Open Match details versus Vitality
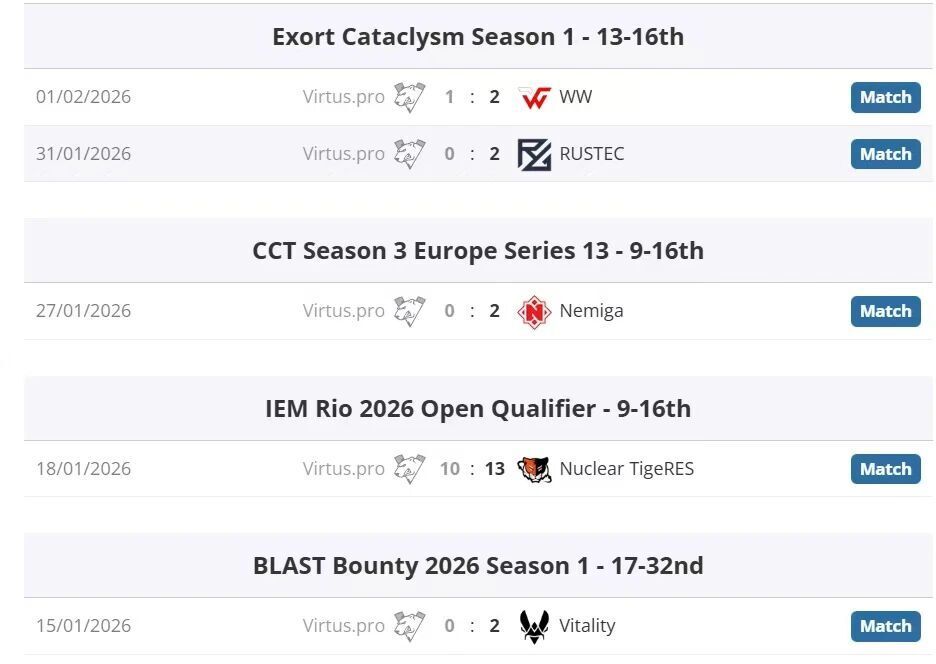Image resolution: width=936 pixels, height=664 pixels. tap(885, 626)
